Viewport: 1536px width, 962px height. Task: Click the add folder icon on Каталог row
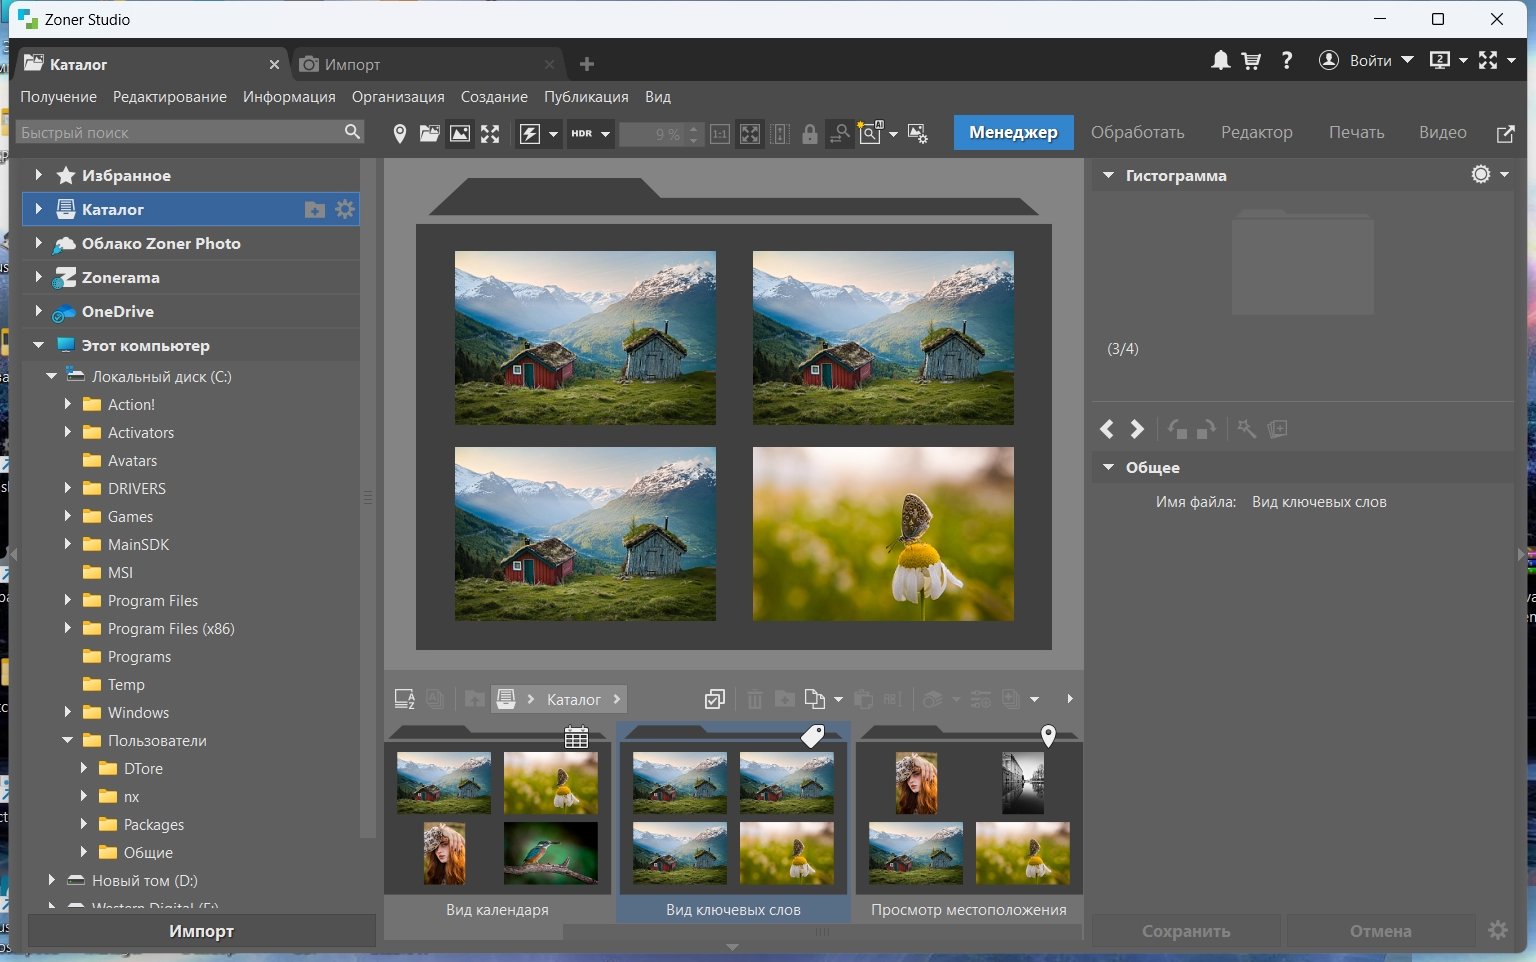coord(315,209)
